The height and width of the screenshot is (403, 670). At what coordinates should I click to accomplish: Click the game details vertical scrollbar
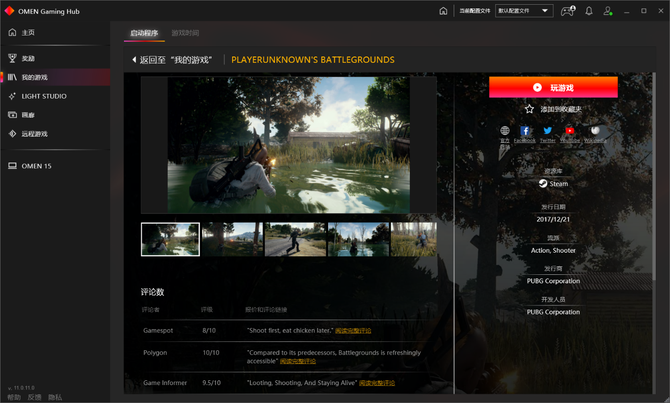654,176
